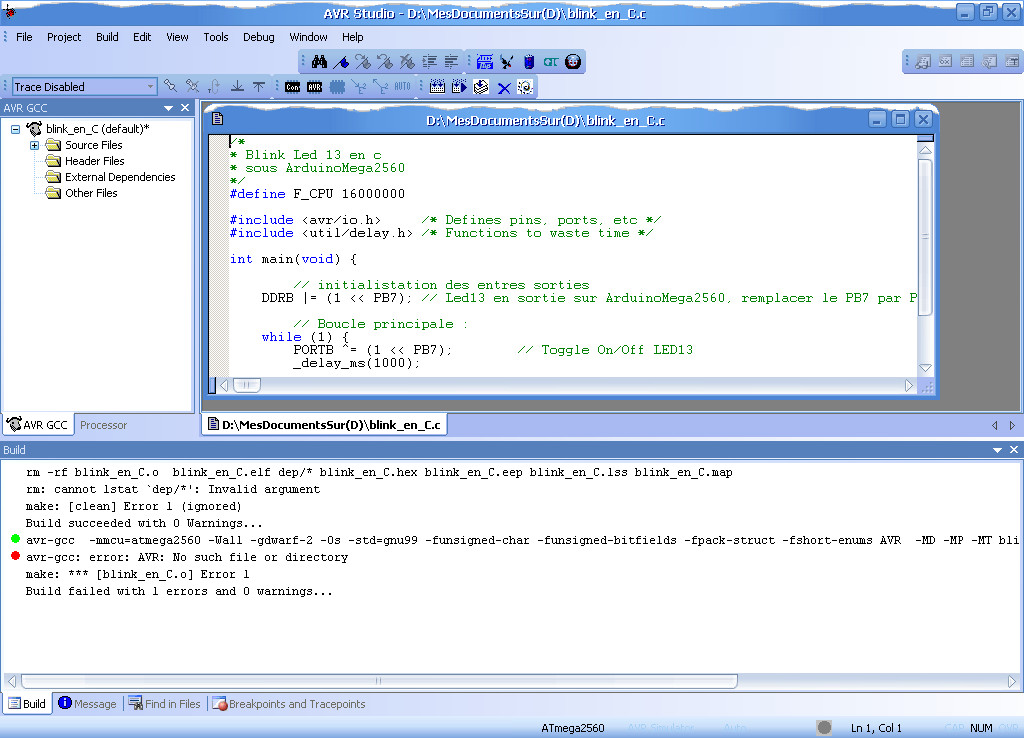Click the build output horizontal scrollbar
This screenshot has height=738, width=1024.
pos(378,681)
